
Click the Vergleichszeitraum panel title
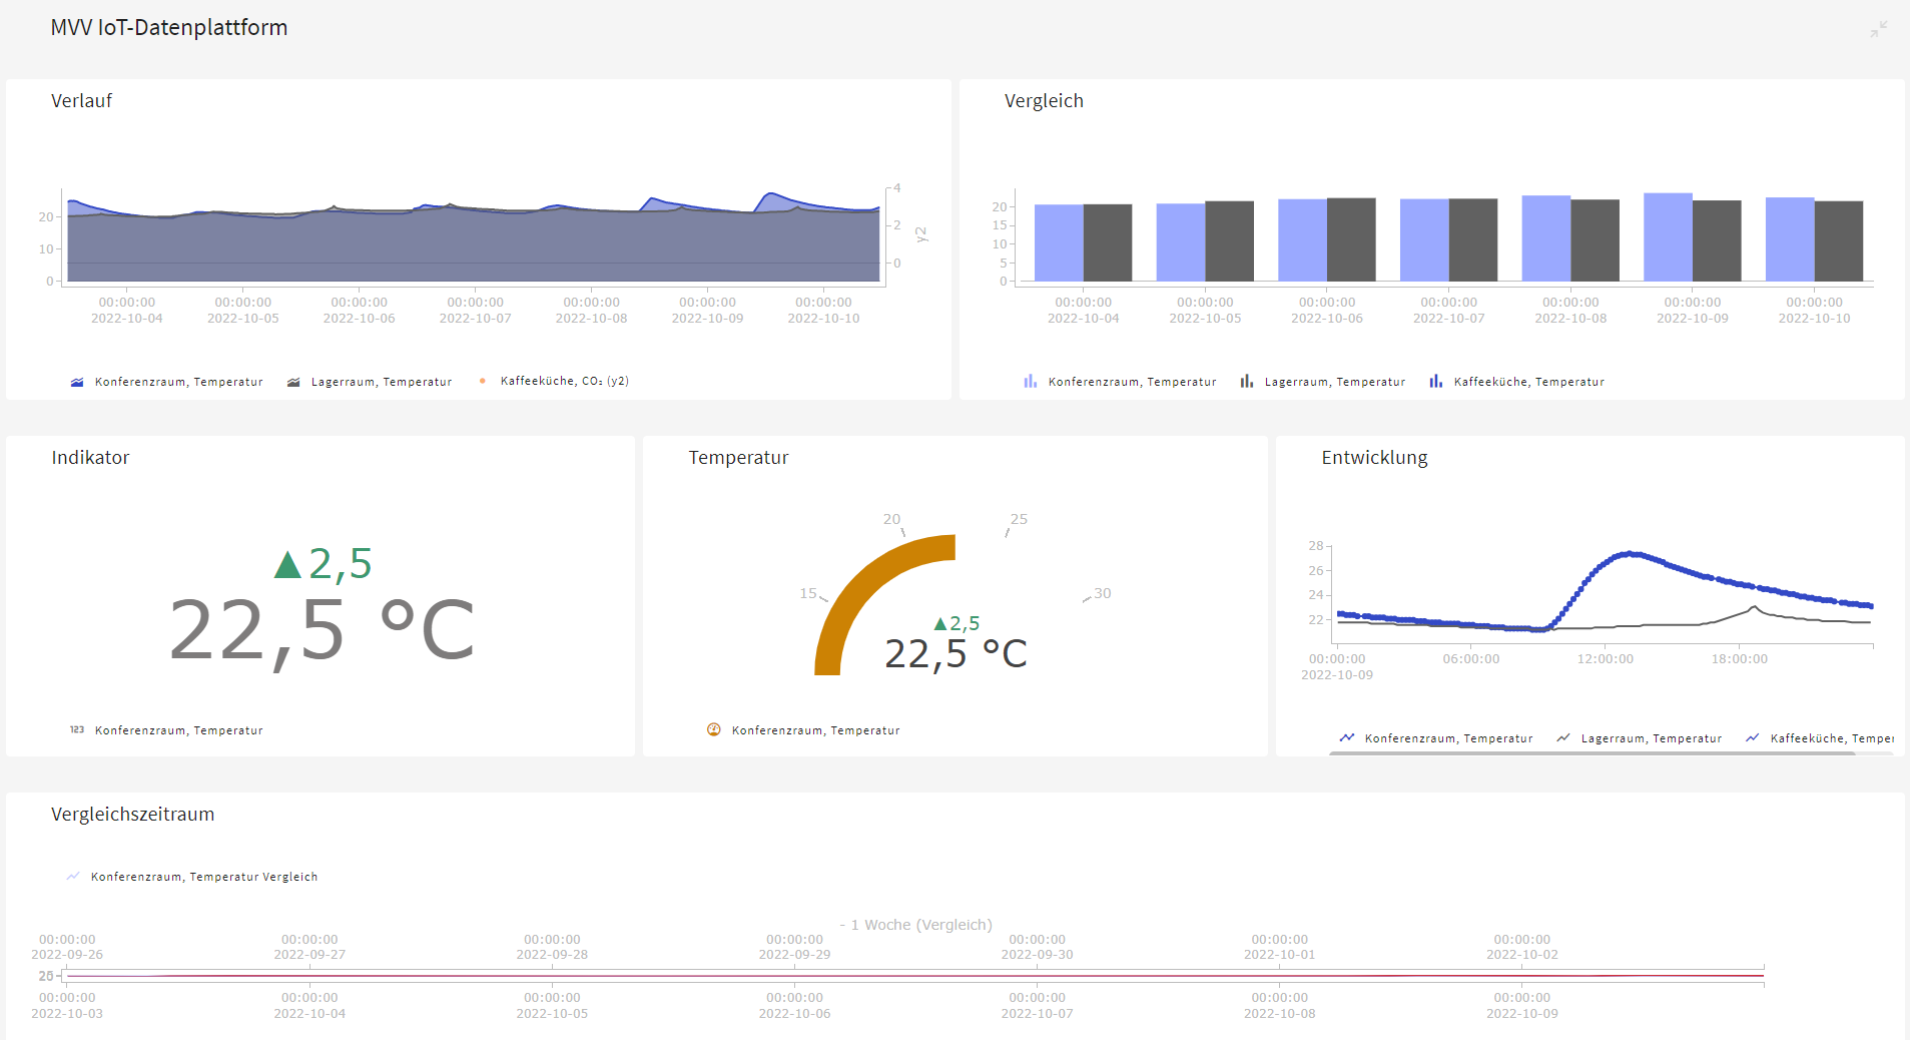[x=133, y=814]
